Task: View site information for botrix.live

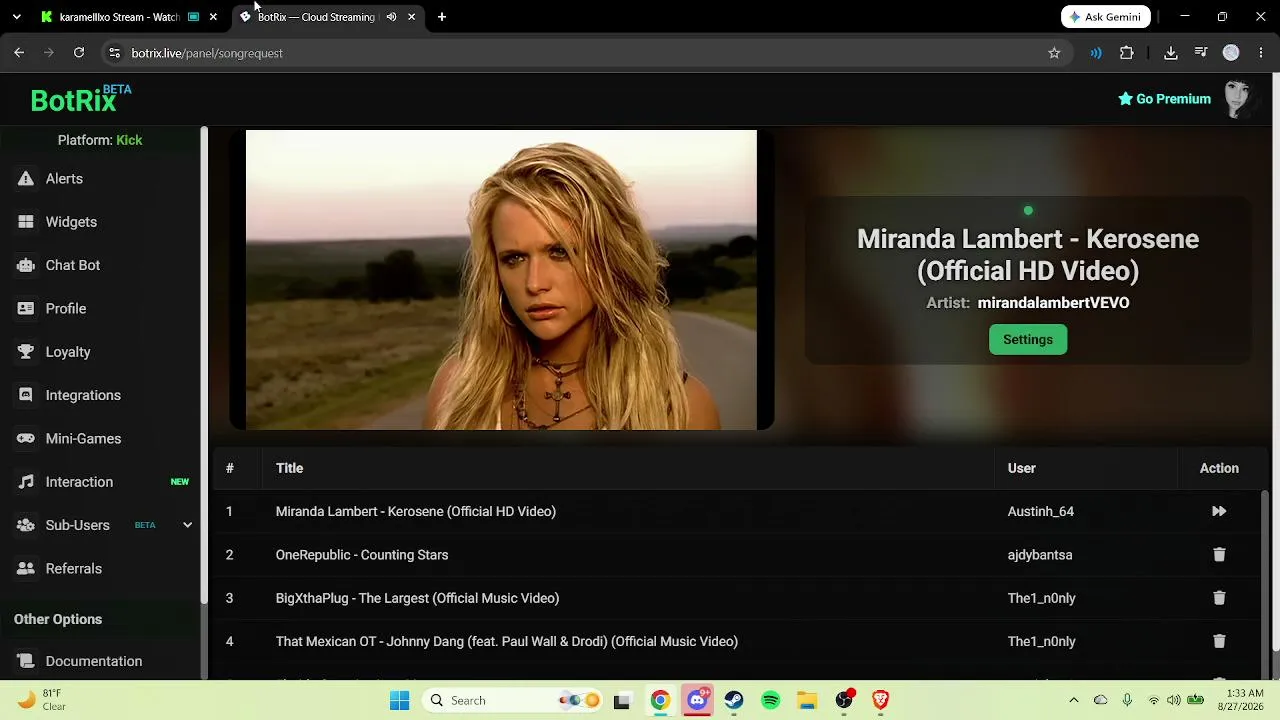Action: tap(114, 53)
